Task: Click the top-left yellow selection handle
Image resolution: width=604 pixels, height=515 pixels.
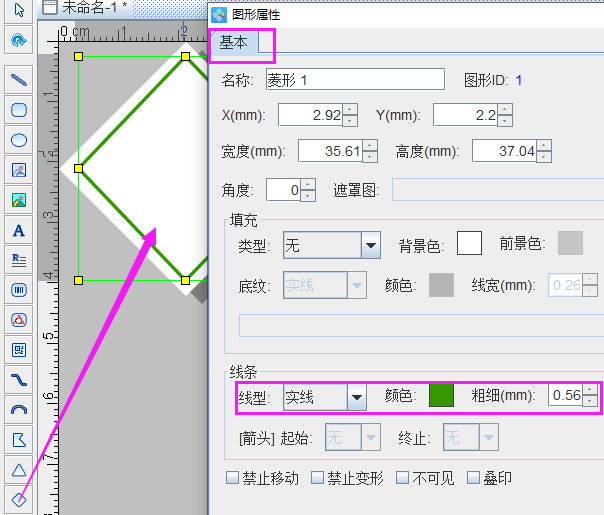Action: coord(78,57)
